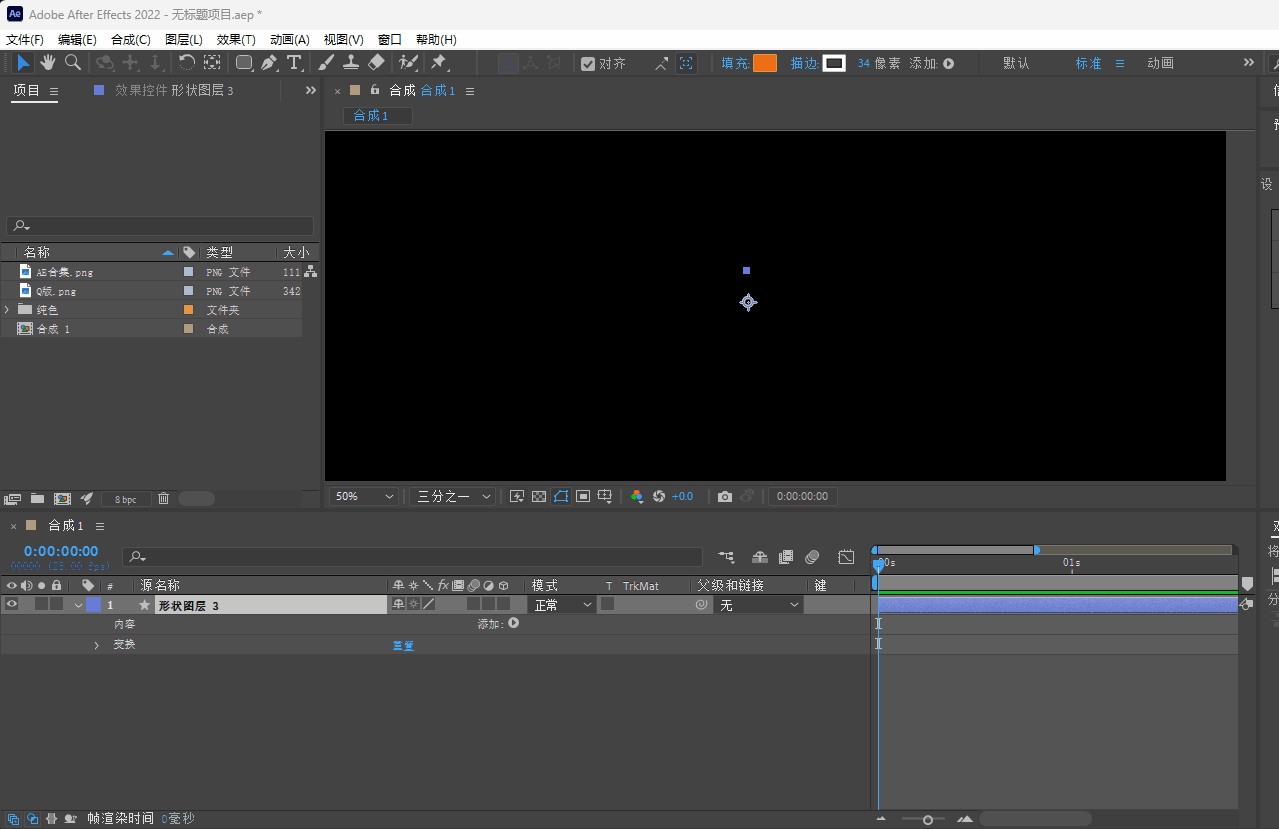Viewport: 1279px width, 829px height.
Task: Open the composition mini-flowchart icon
Action: point(726,557)
